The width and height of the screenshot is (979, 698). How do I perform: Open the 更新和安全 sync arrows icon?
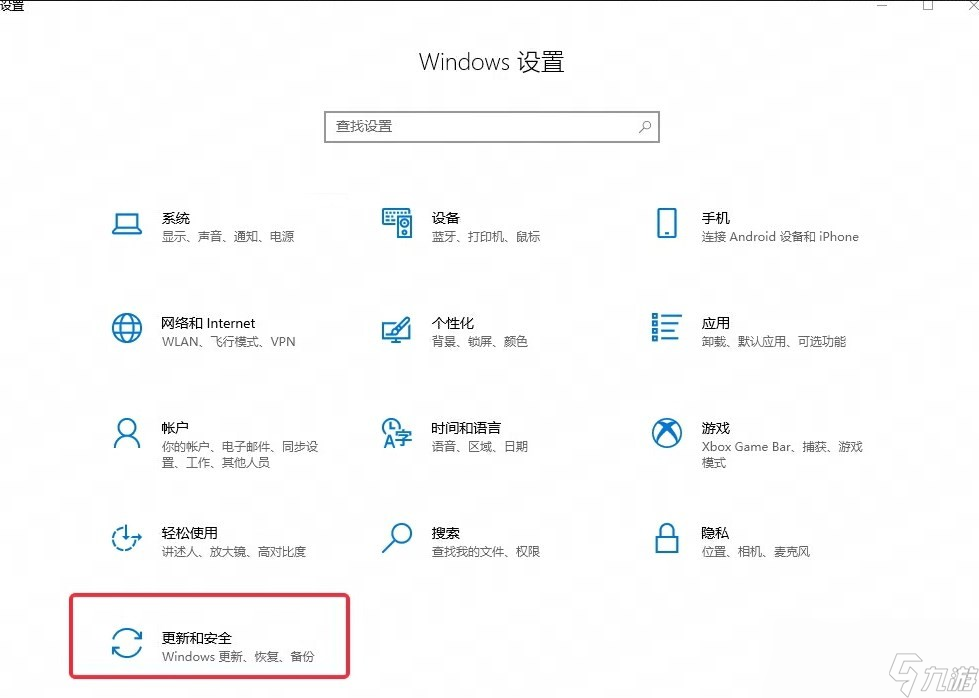point(127,643)
